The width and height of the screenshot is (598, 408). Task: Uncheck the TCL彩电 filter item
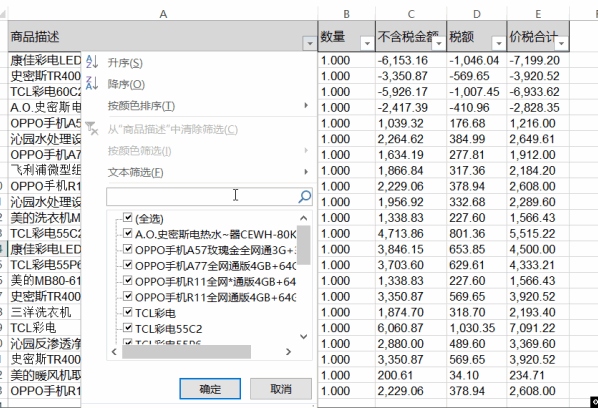[128, 312]
